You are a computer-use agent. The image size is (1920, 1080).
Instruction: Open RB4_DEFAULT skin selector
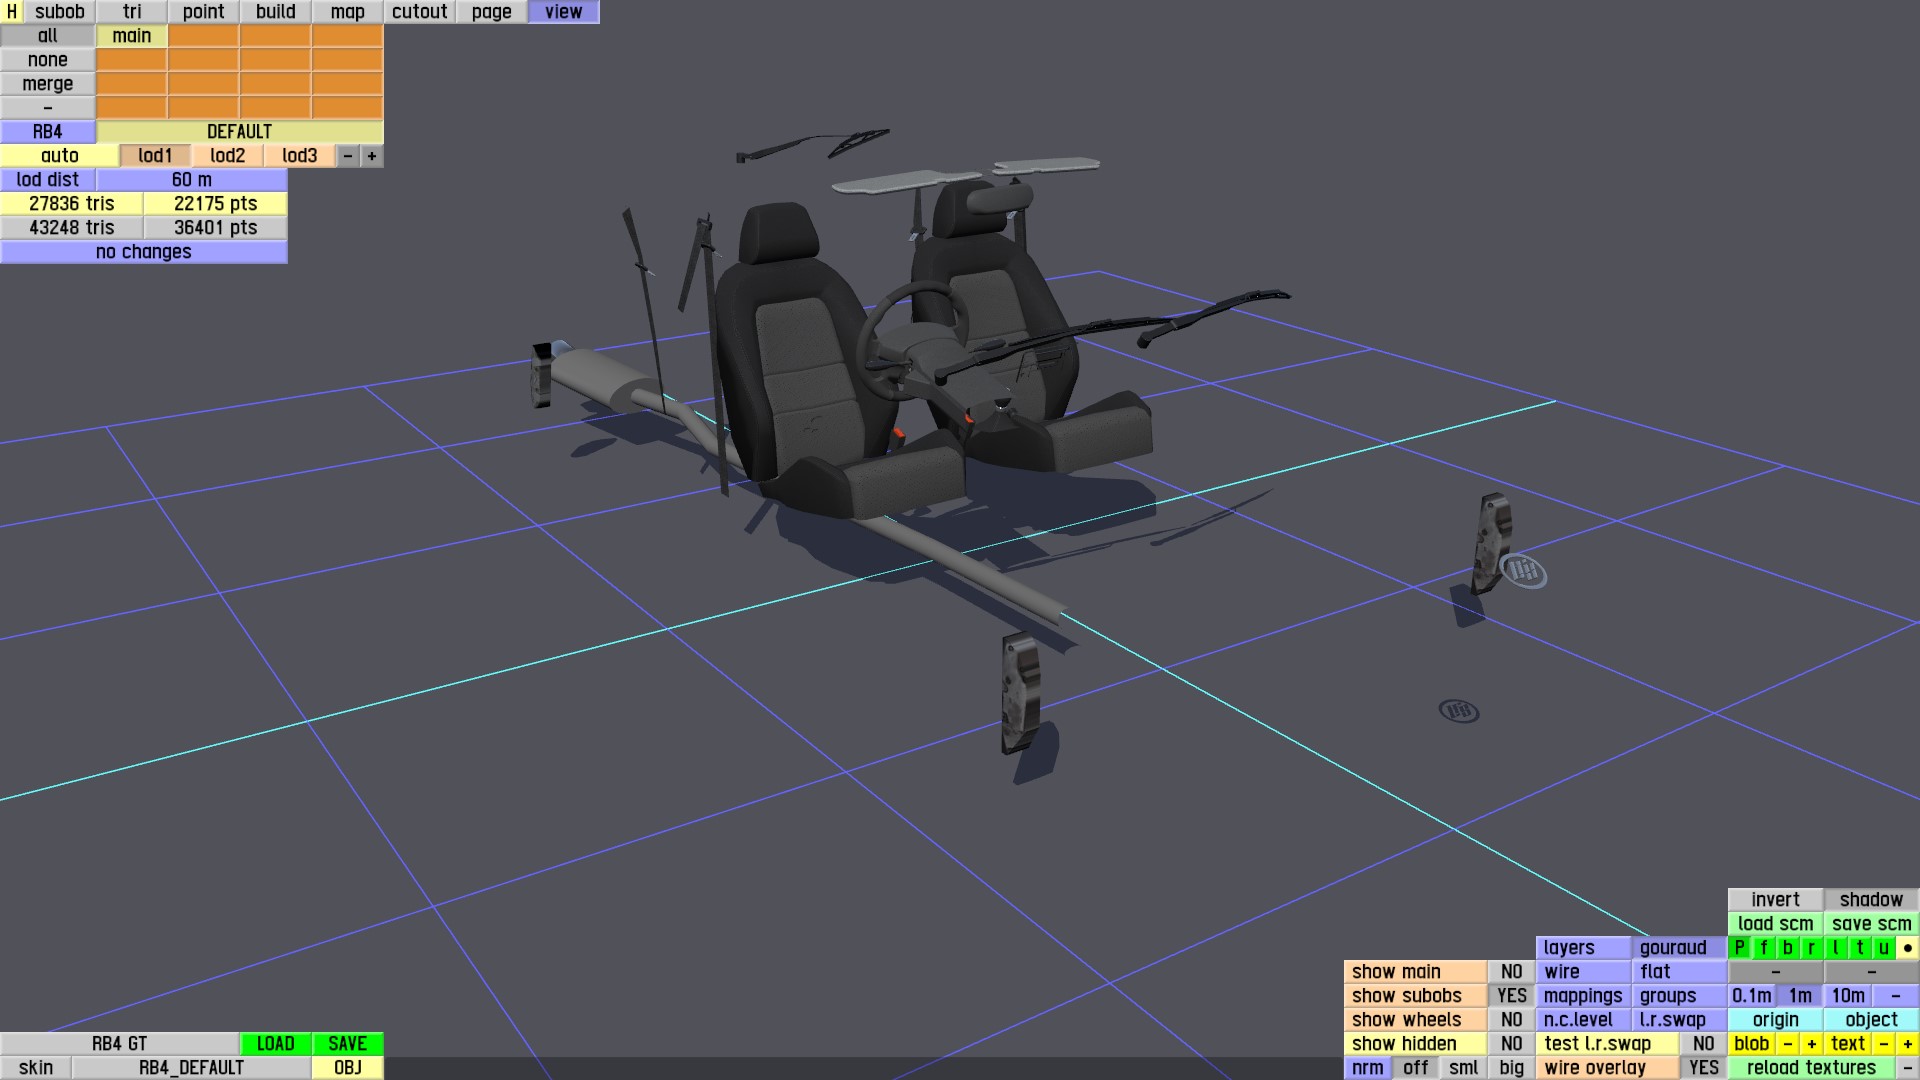(191, 1068)
